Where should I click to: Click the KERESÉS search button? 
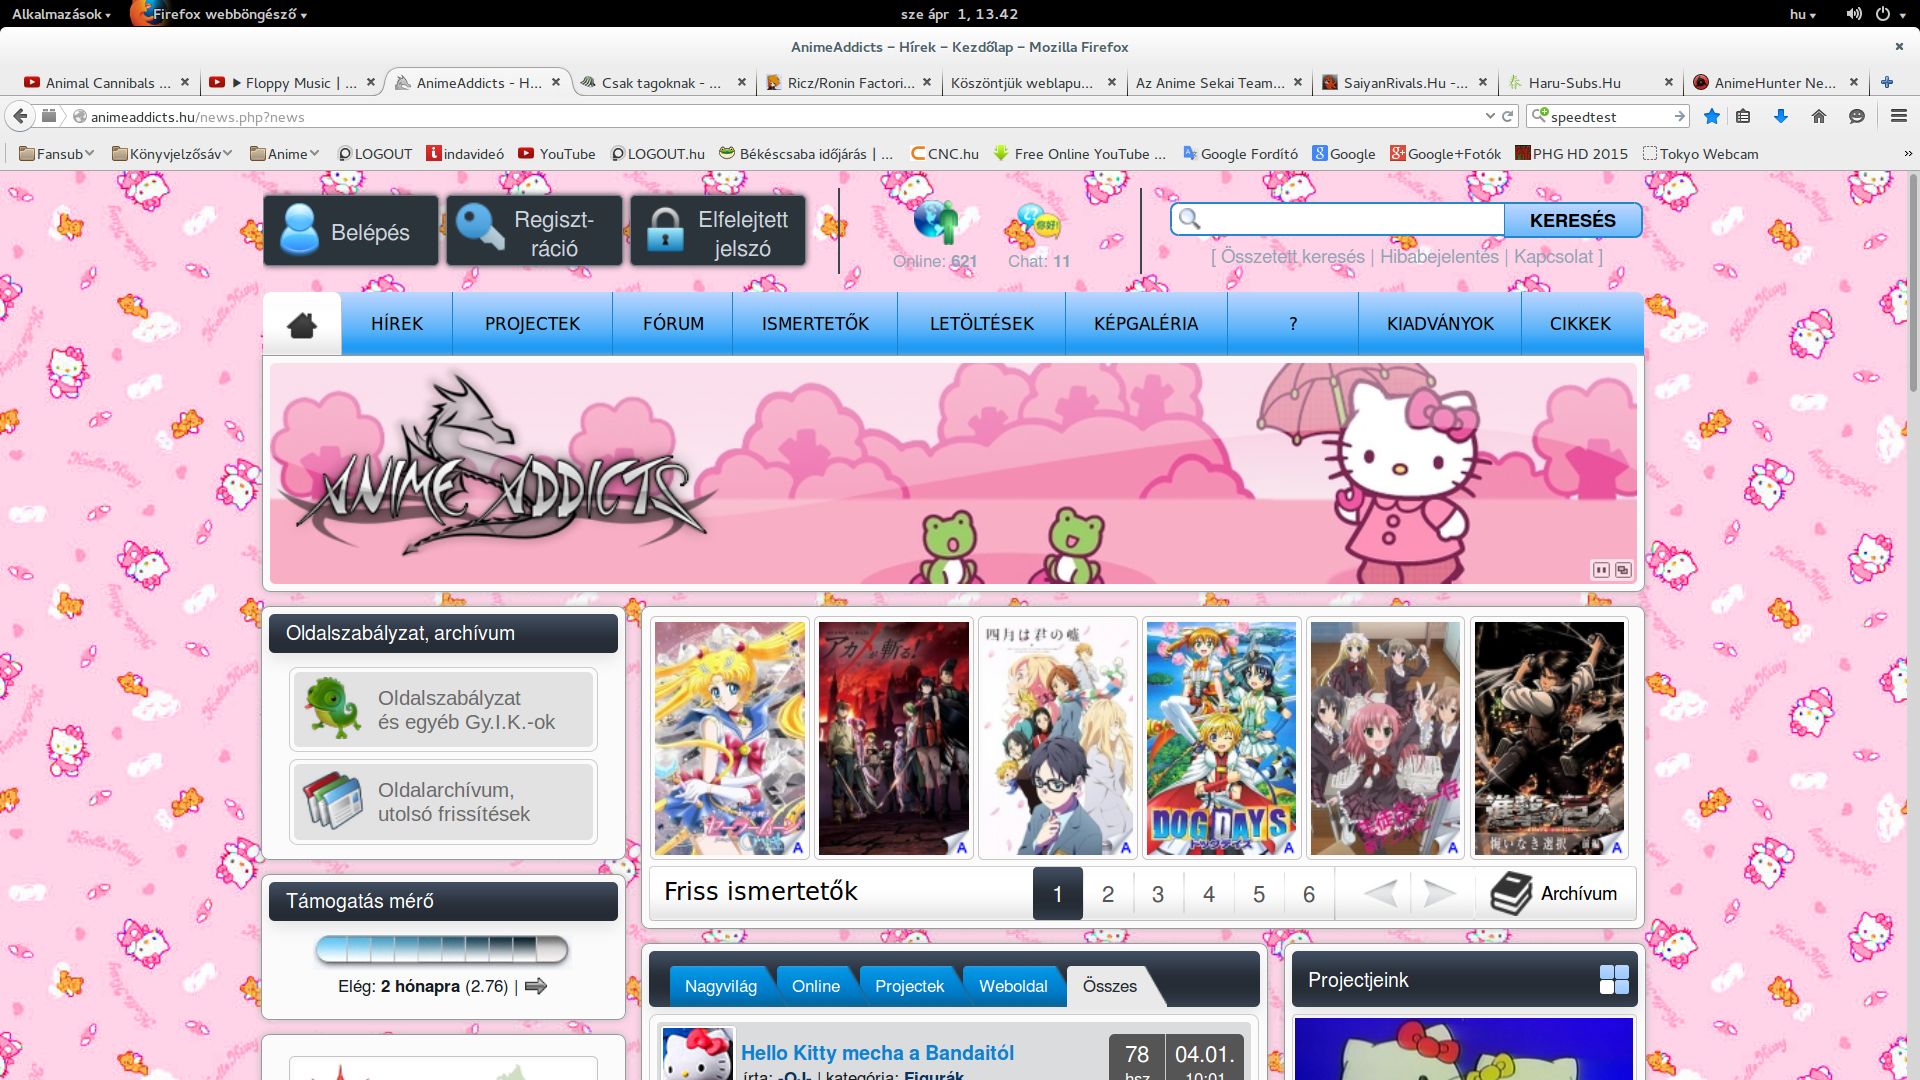tap(1572, 220)
